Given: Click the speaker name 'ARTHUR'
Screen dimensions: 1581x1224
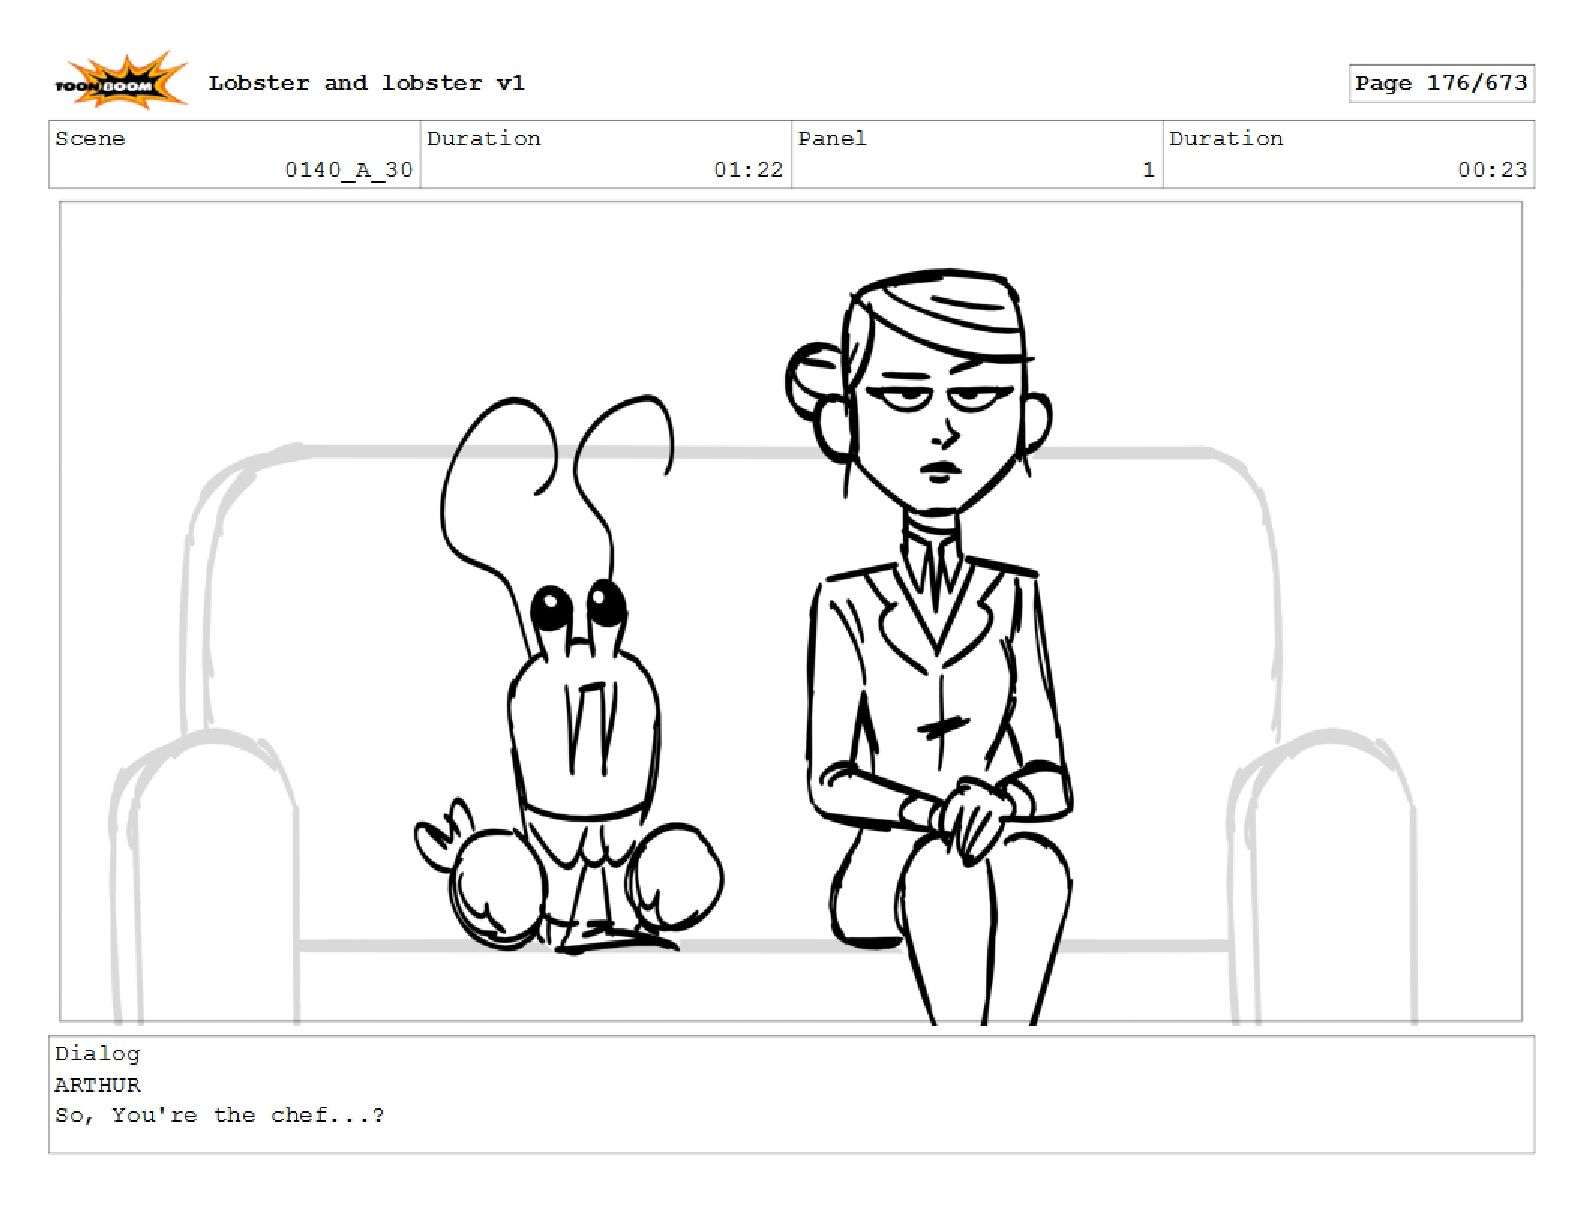Looking at the screenshot, I should click(97, 1085).
